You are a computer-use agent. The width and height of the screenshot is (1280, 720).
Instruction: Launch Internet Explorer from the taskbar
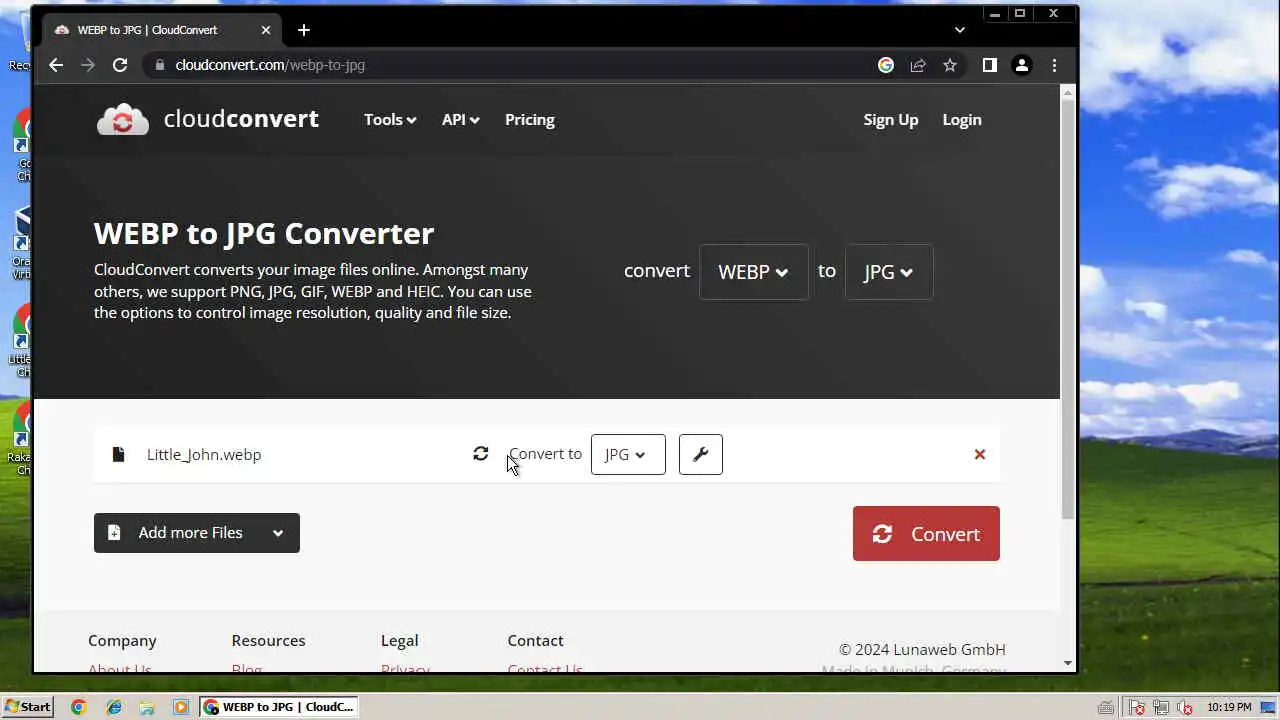[x=113, y=707]
